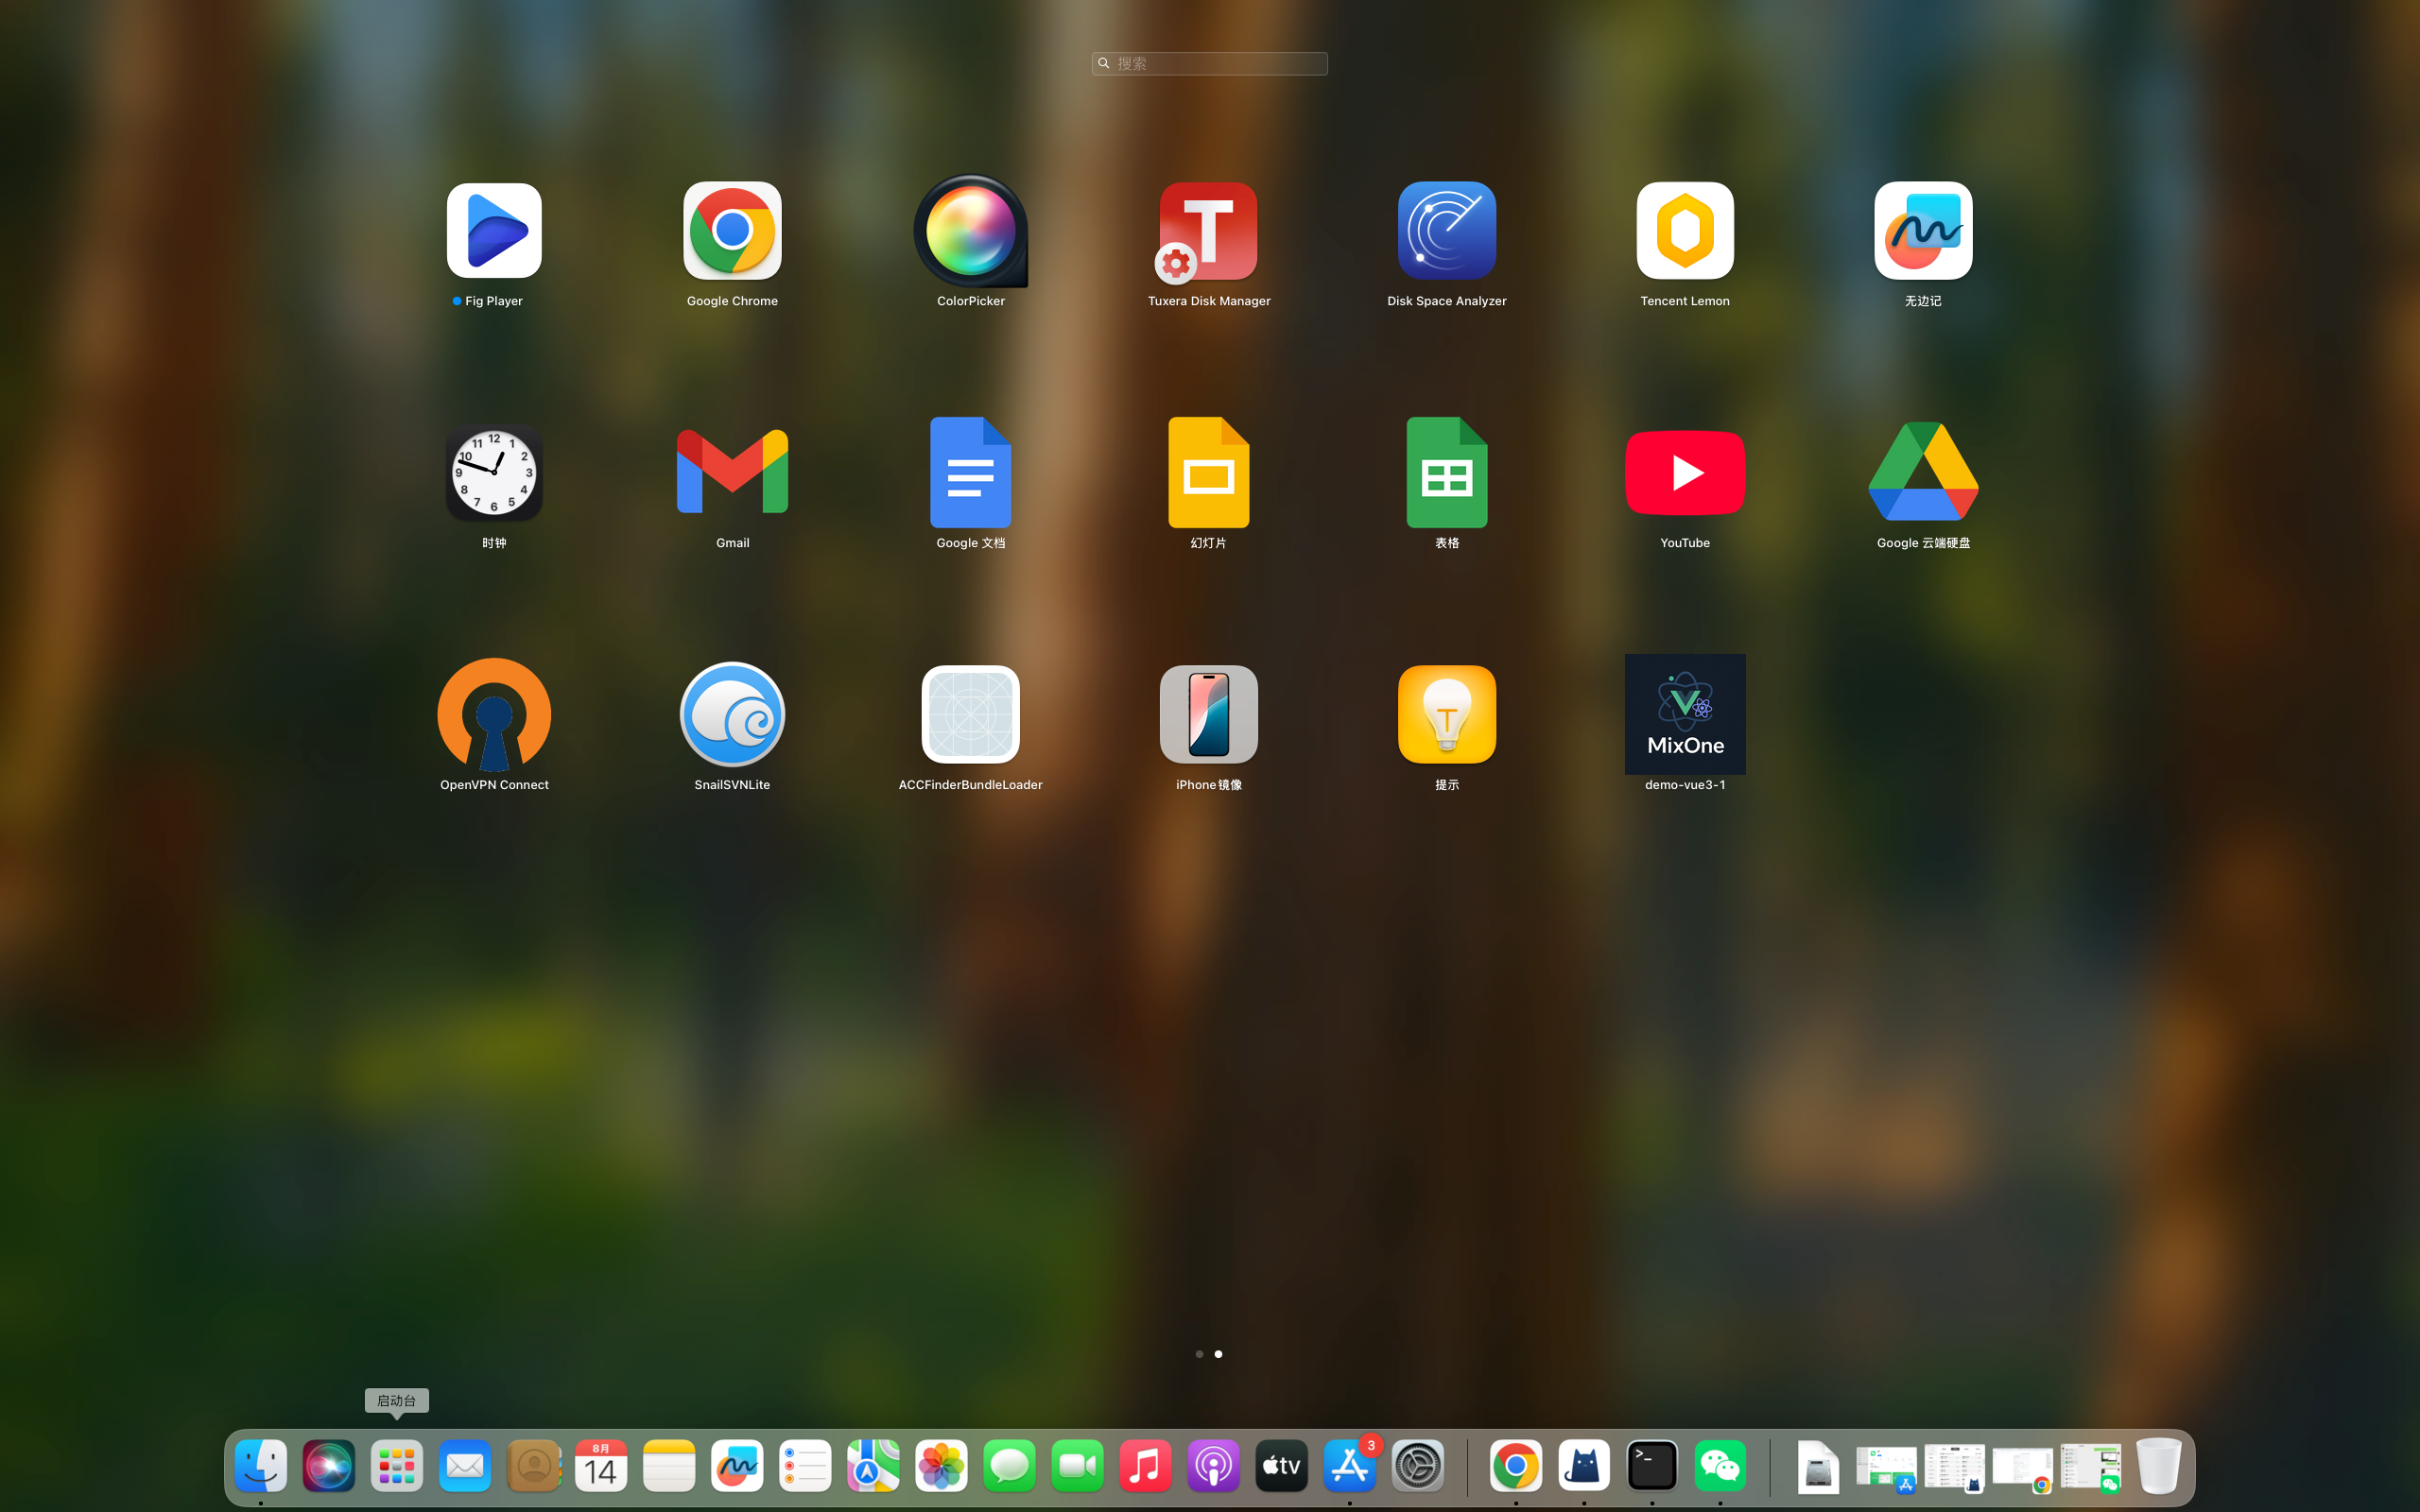
Task: Launch OpenVPN Connect
Action: [x=494, y=714]
